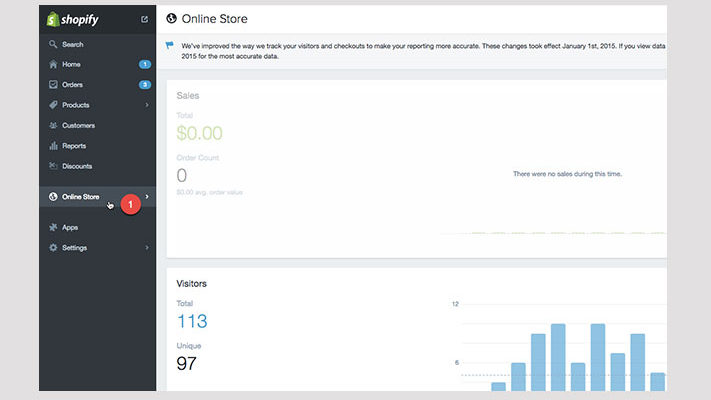
Task: Click the flag icon in the notice banner
Action: [x=168, y=45]
